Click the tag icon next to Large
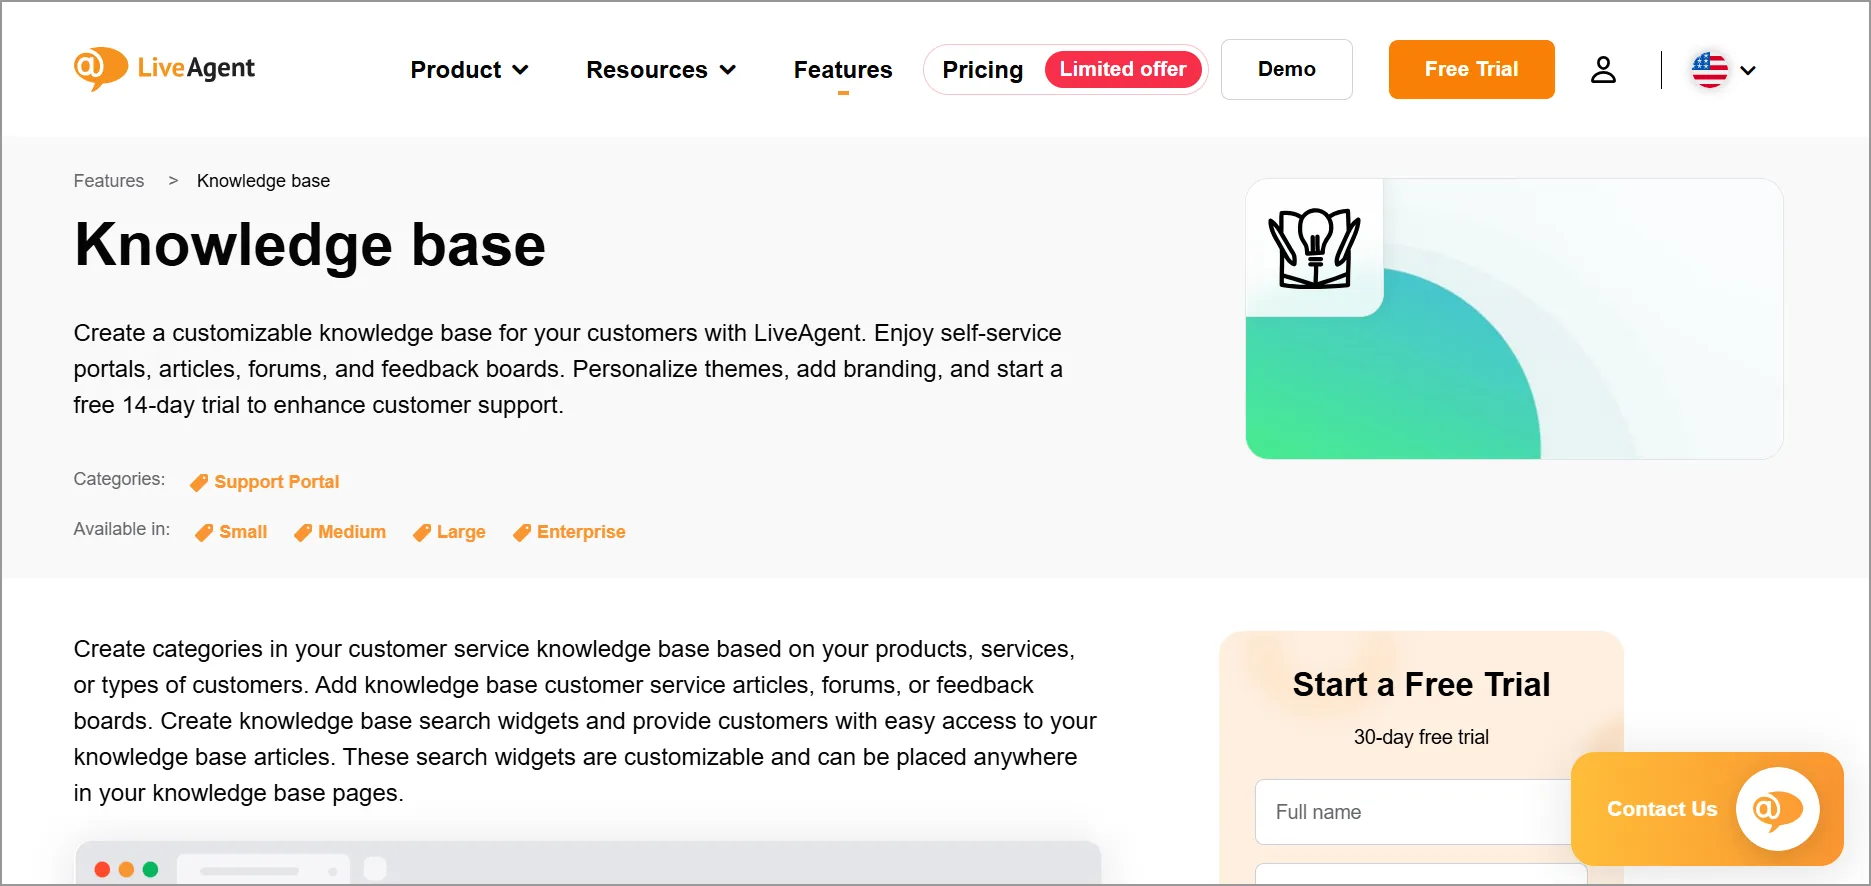 coord(423,532)
